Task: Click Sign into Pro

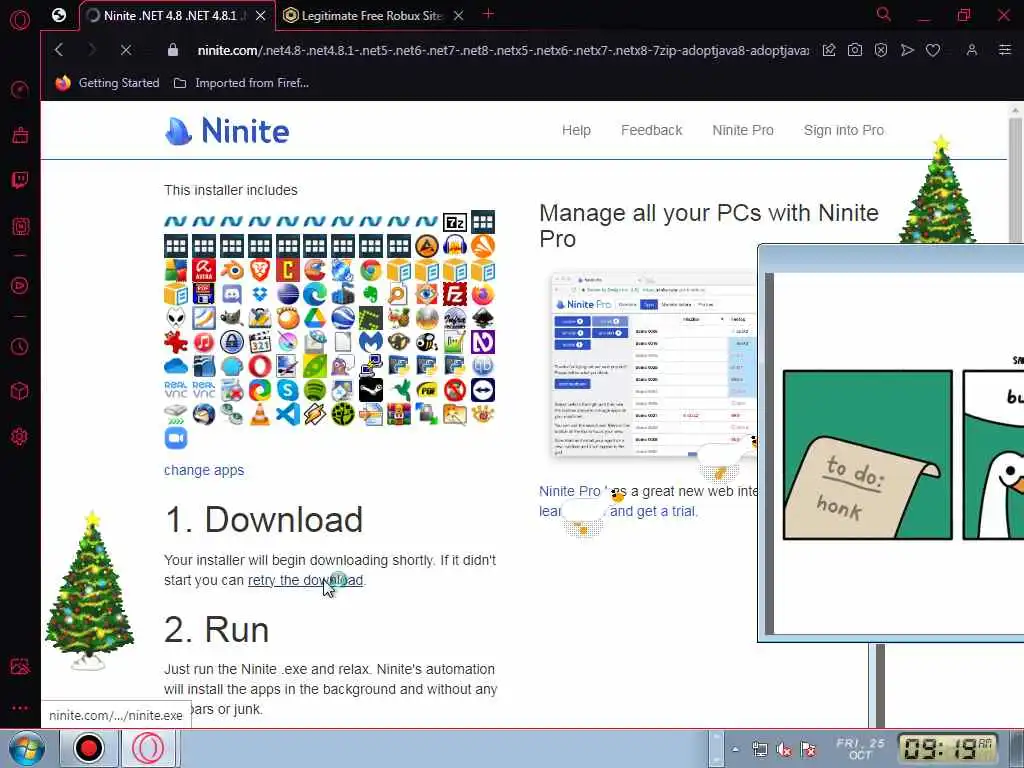Action: (844, 130)
